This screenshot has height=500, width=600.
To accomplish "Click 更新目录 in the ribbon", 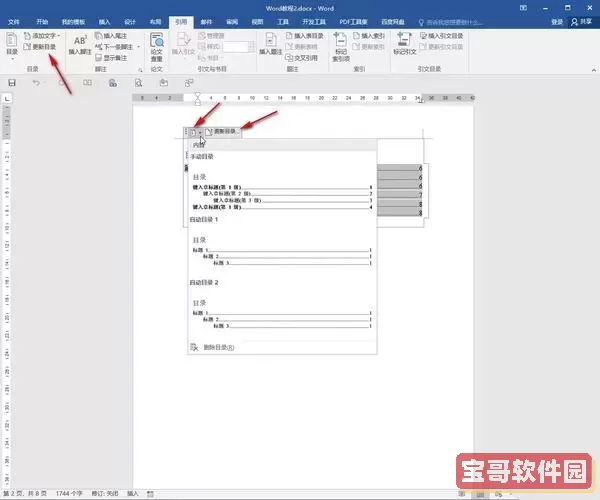I will point(40,47).
